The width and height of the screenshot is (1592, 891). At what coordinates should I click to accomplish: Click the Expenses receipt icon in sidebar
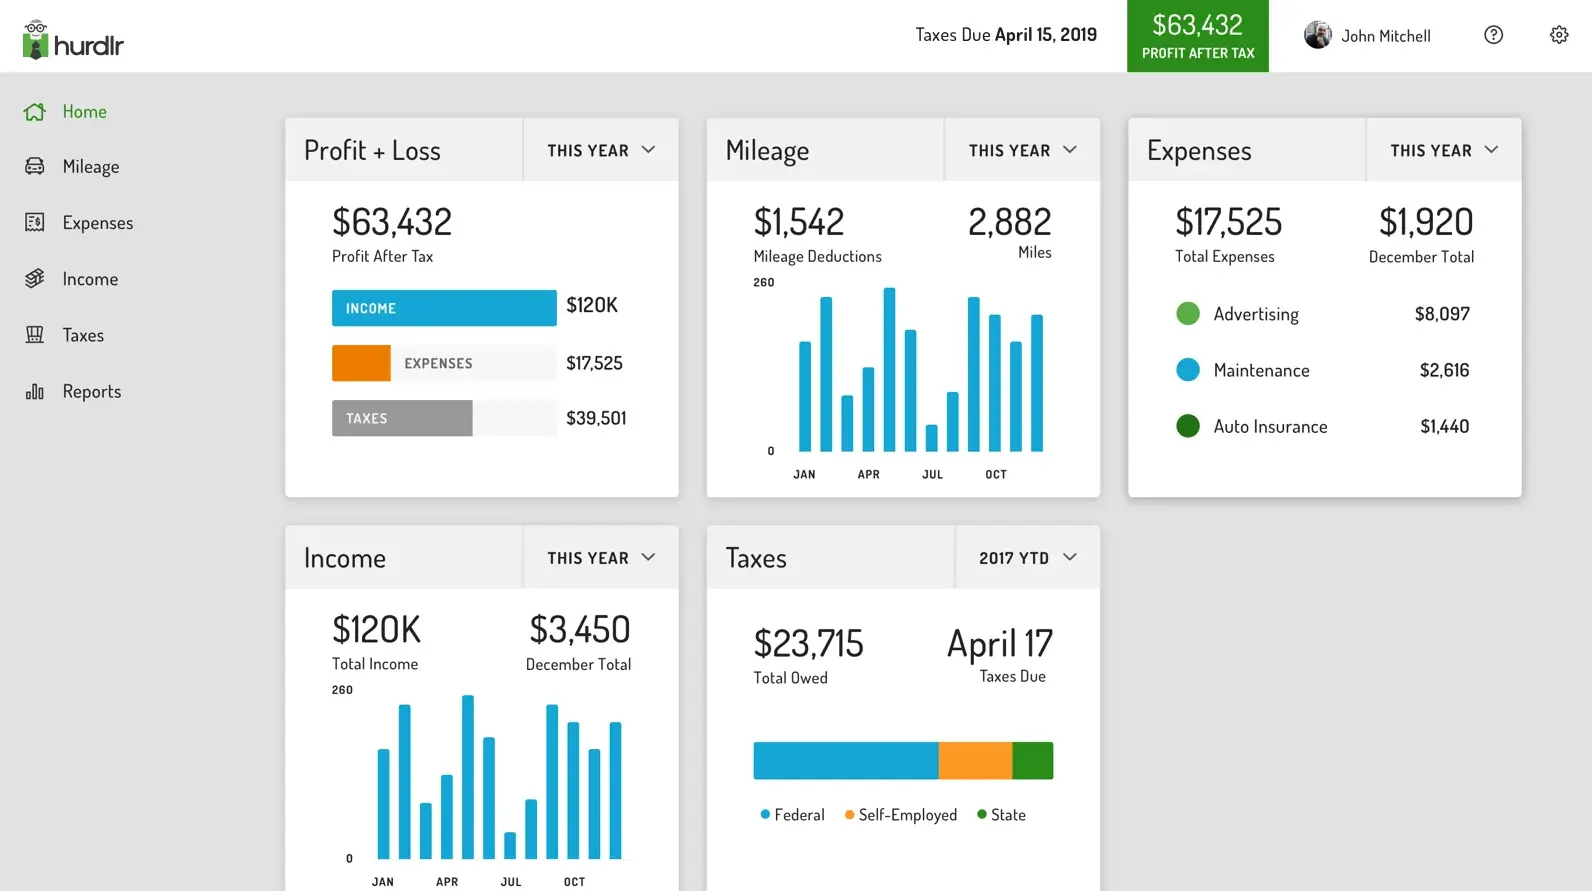(35, 222)
